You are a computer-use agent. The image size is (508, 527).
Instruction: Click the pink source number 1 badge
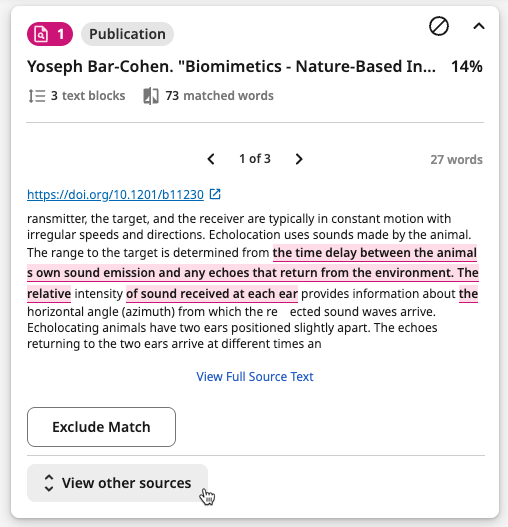click(x=50, y=34)
